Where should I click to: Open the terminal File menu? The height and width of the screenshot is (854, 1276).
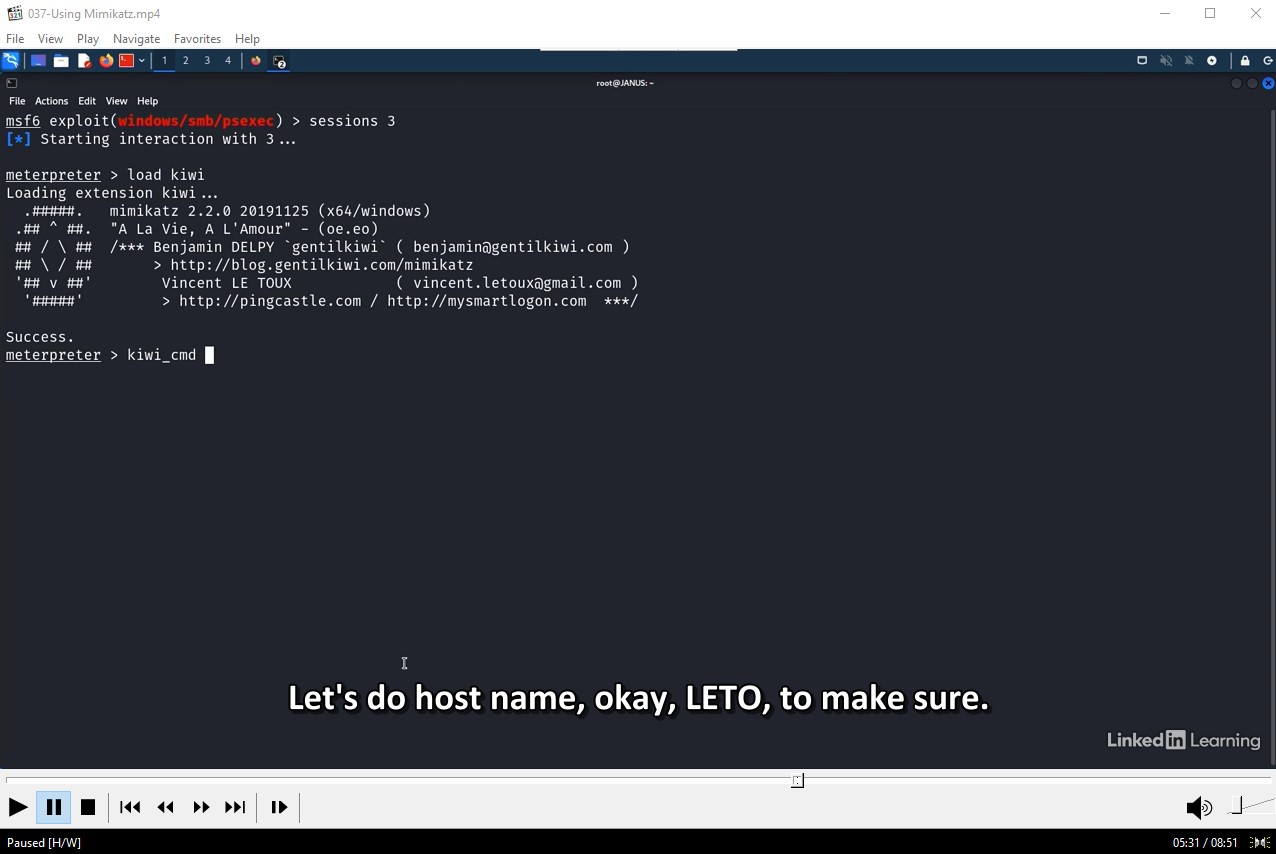point(17,101)
